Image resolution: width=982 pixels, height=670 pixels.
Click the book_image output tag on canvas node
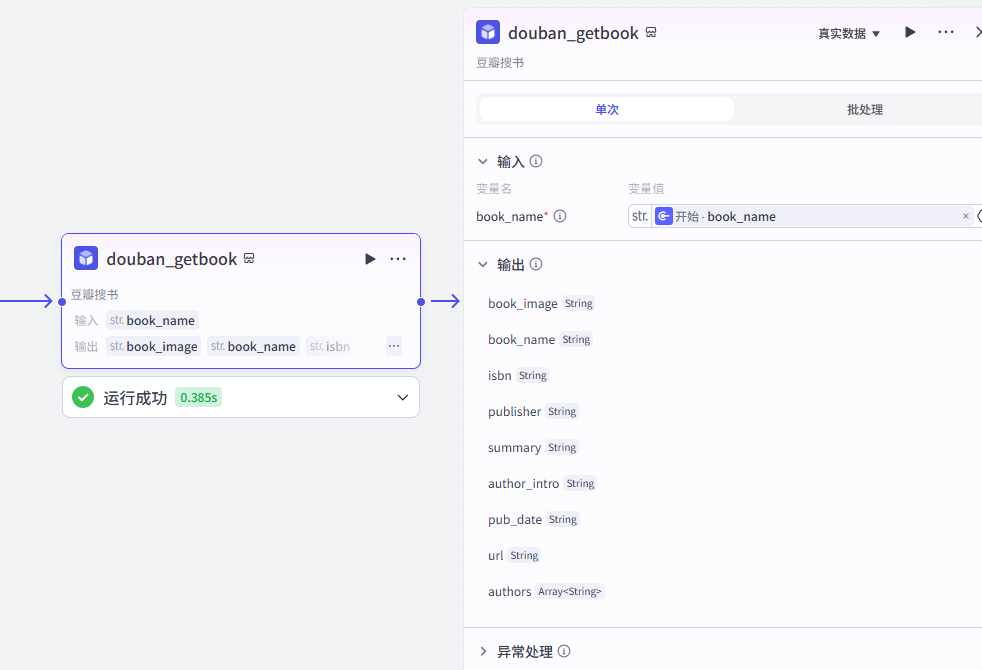pyautogui.click(x=153, y=346)
